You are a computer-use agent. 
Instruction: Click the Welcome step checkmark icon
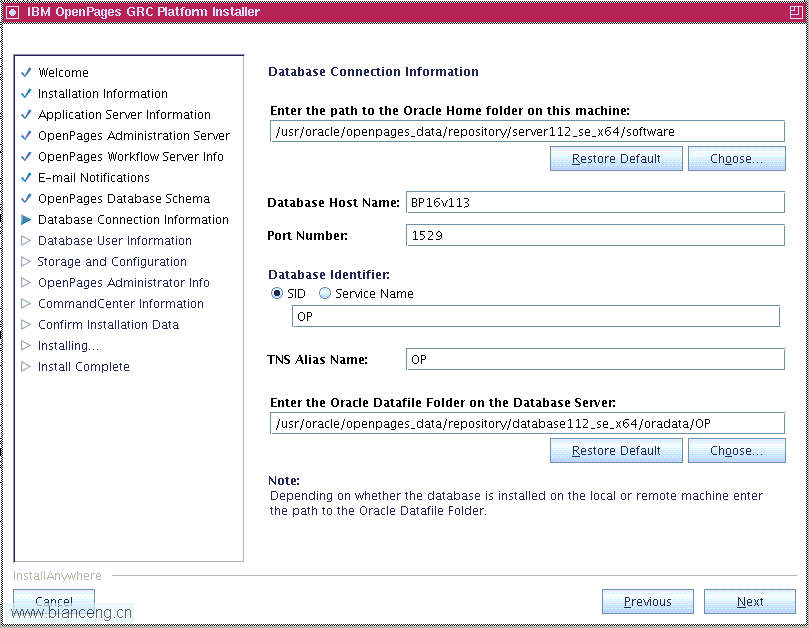pos(26,72)
